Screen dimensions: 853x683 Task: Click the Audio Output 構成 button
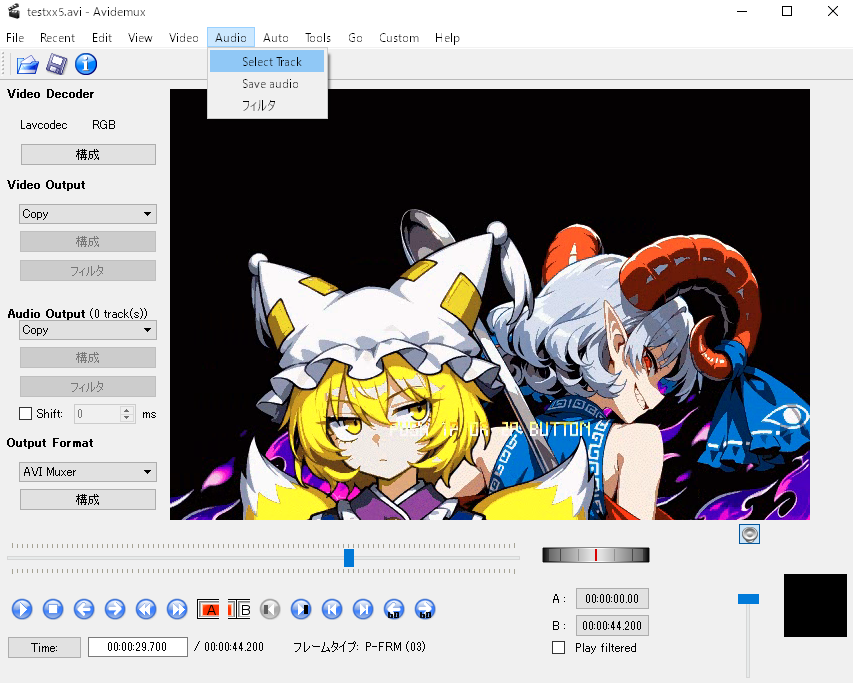coord(88,358)
